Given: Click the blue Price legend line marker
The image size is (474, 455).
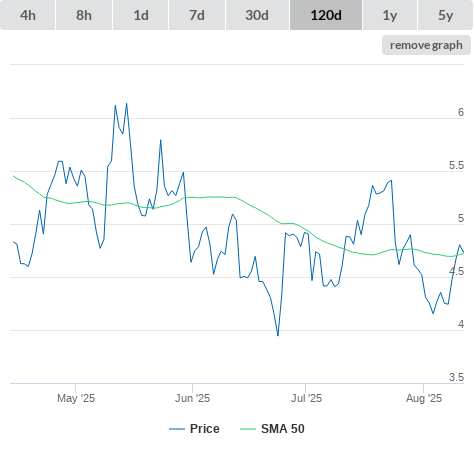Looking at the screenshot, I should pos(177,429).
